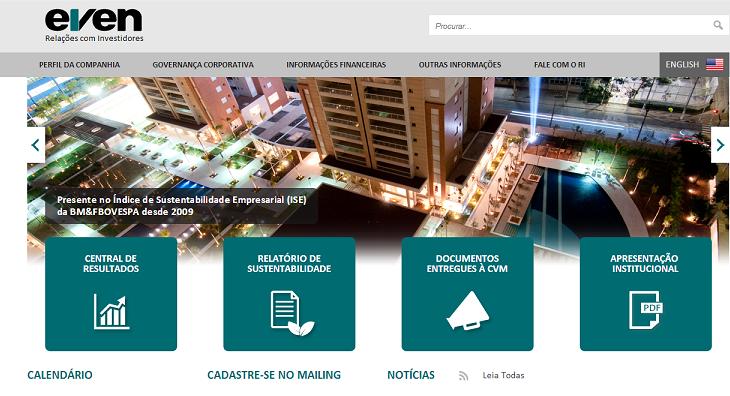Screen dimensions: 730x396
Task: Open the Governança Corporativa menu
Action: (x=203, y=65)
